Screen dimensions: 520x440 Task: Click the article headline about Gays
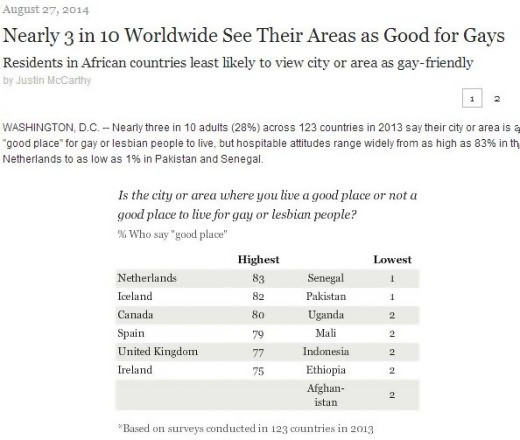pyautogui.click(x=254, y=36)
